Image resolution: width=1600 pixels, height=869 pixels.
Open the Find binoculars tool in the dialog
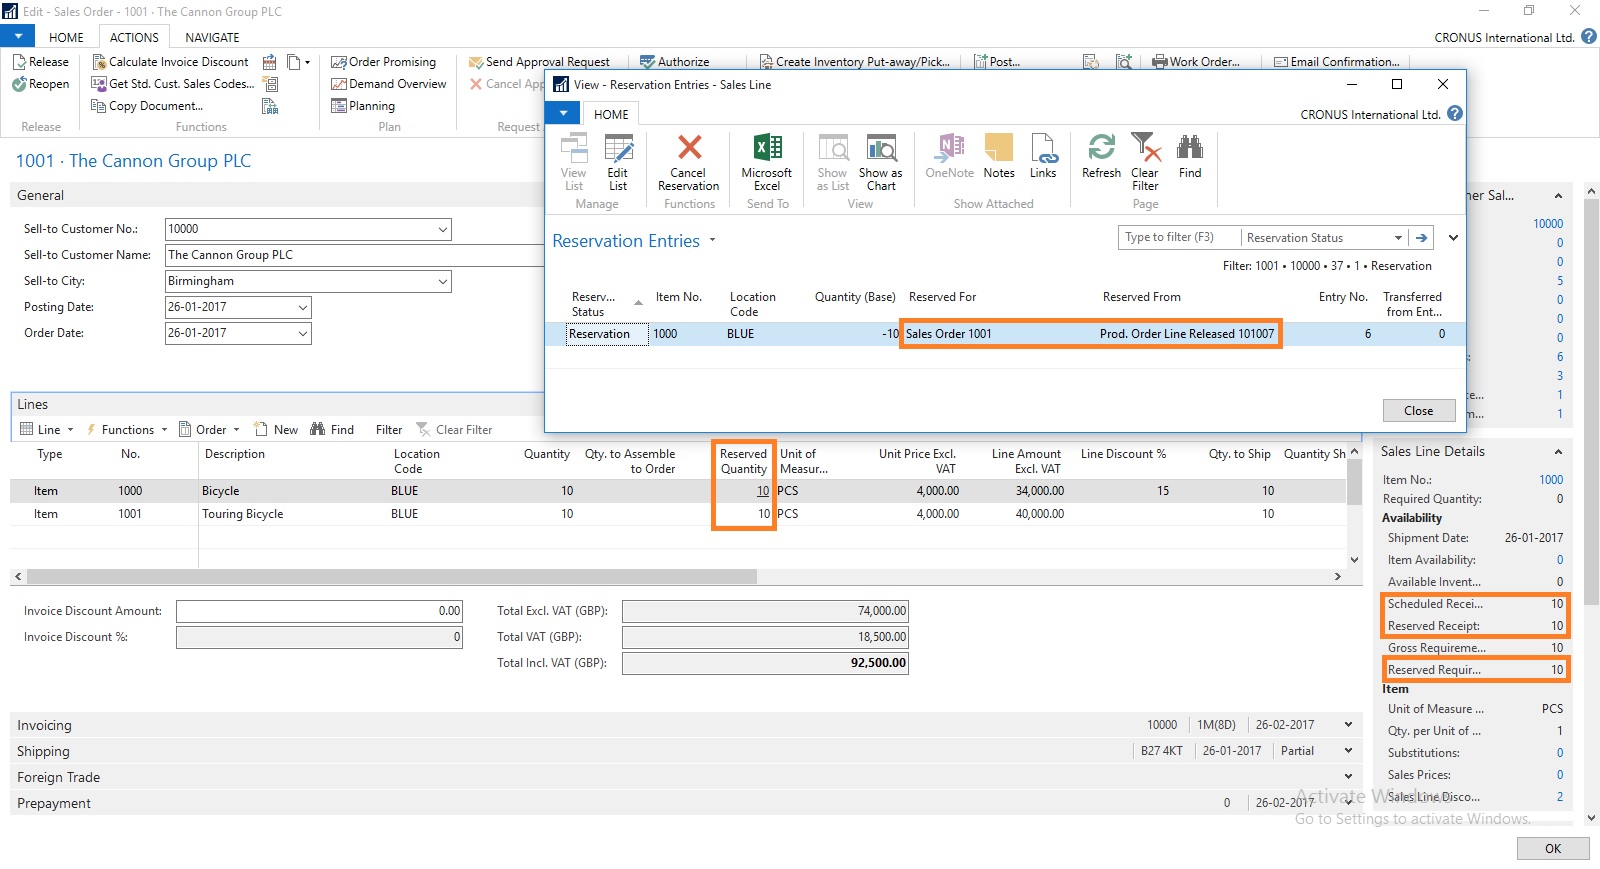coord(1190,149)
